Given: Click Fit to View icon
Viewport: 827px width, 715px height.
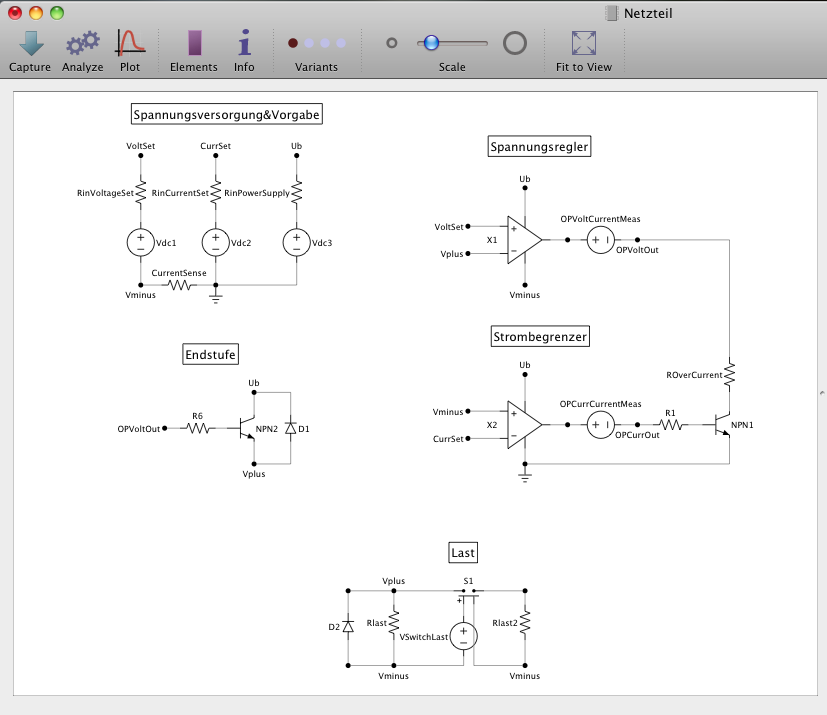Looking at the screenshot, I should click(x=584, y=43).
